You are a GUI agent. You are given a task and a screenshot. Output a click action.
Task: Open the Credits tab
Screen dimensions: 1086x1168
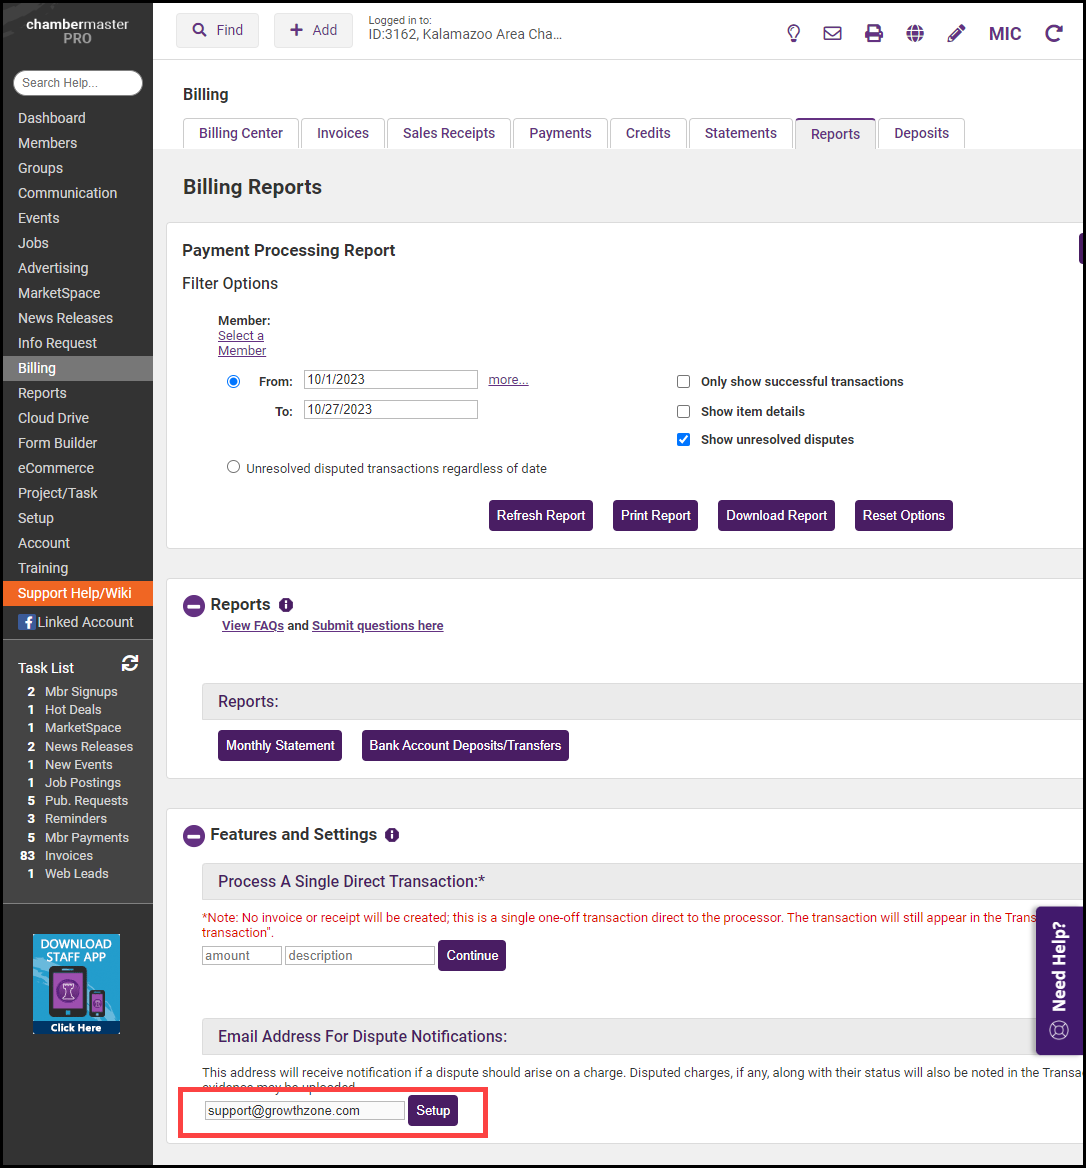click(x=648, y=133)
